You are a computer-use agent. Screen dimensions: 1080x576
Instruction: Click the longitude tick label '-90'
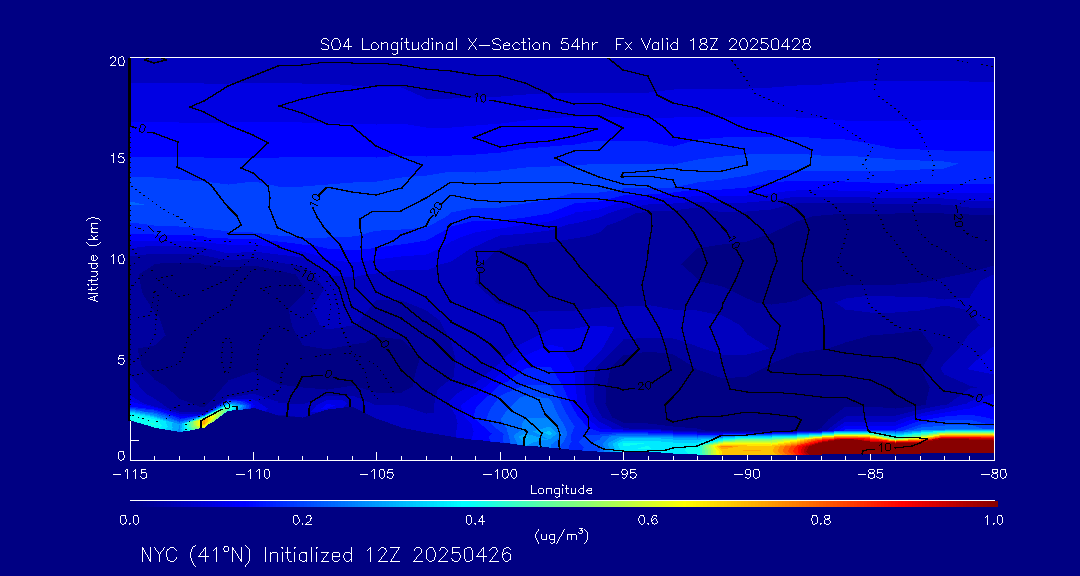[x=747, y=475]
